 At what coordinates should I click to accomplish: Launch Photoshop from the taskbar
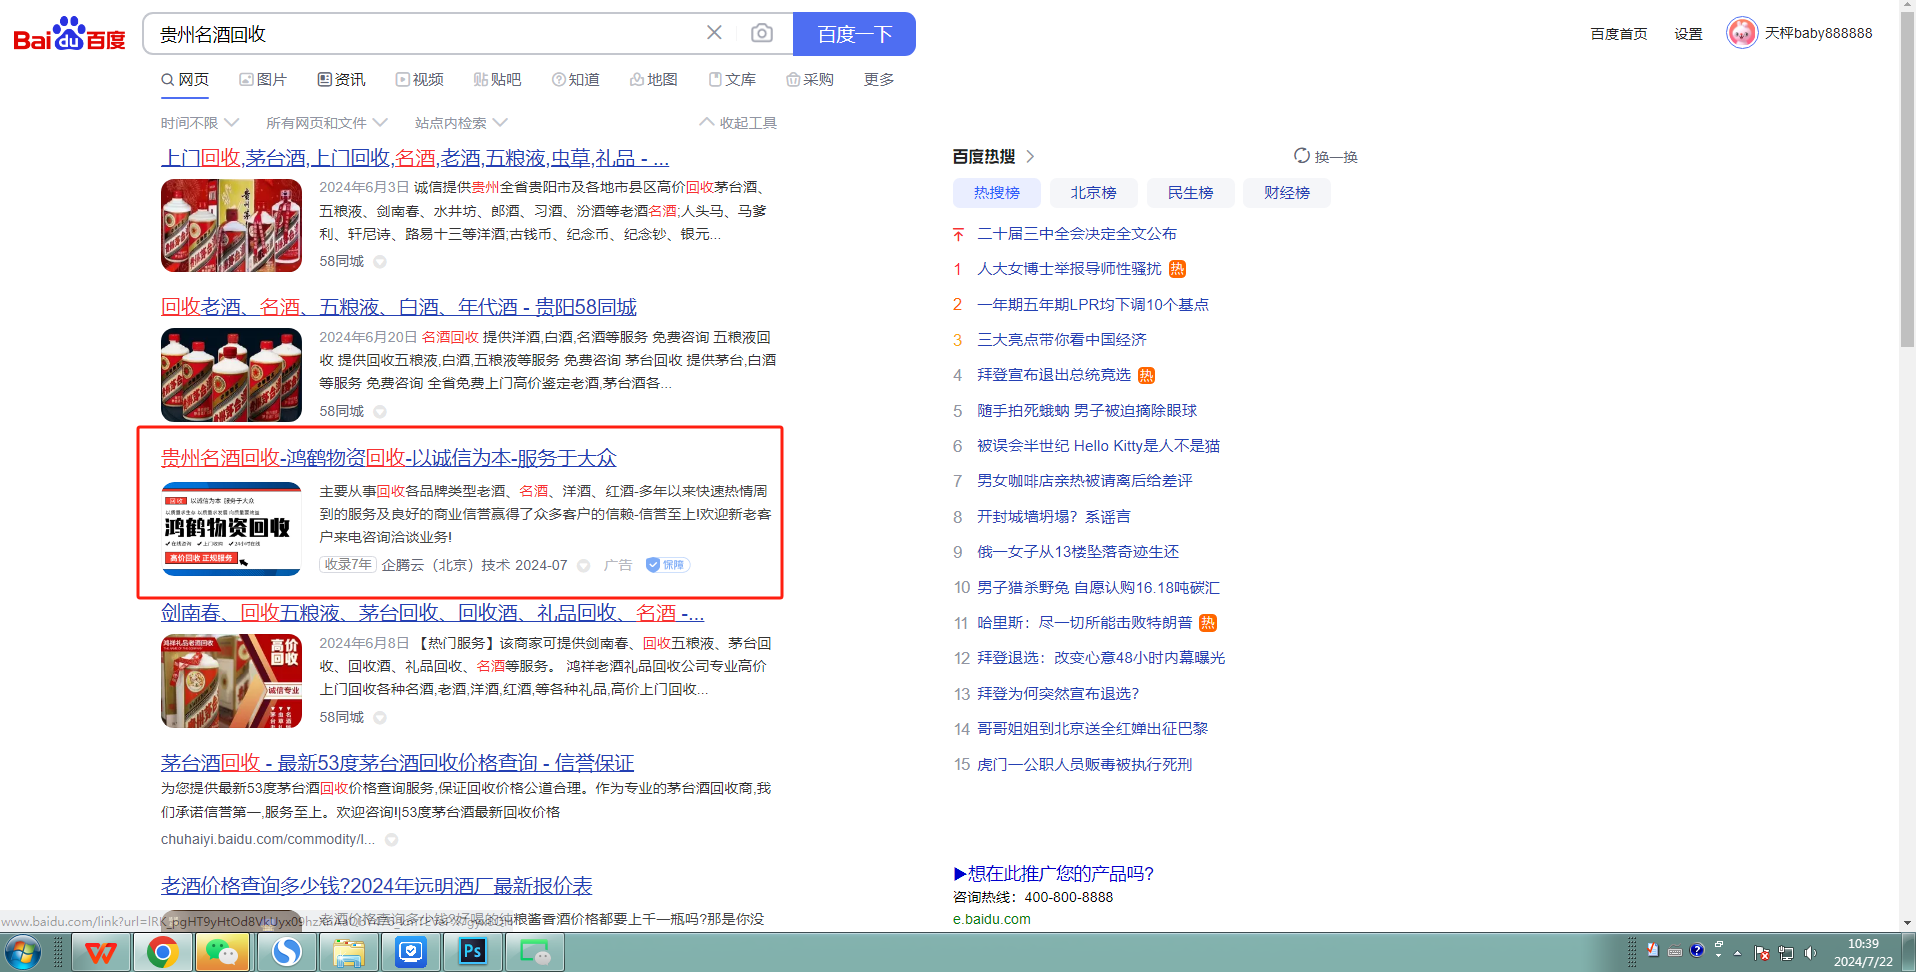[472, 952]
